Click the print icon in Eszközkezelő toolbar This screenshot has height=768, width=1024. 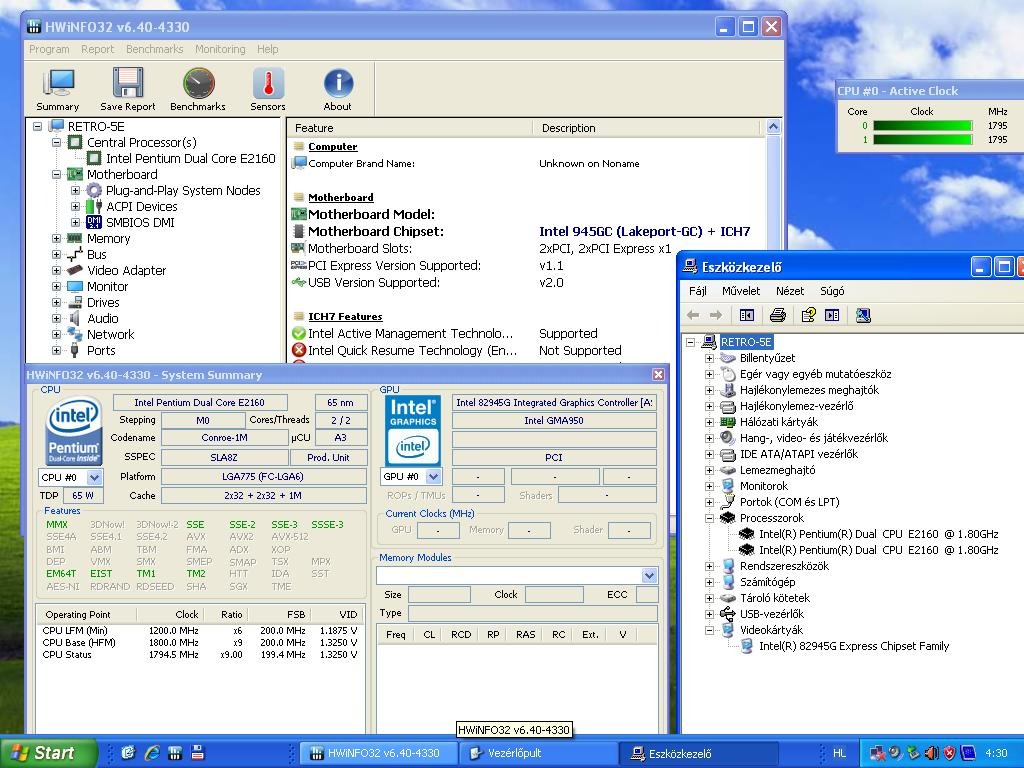pos(778,315)
